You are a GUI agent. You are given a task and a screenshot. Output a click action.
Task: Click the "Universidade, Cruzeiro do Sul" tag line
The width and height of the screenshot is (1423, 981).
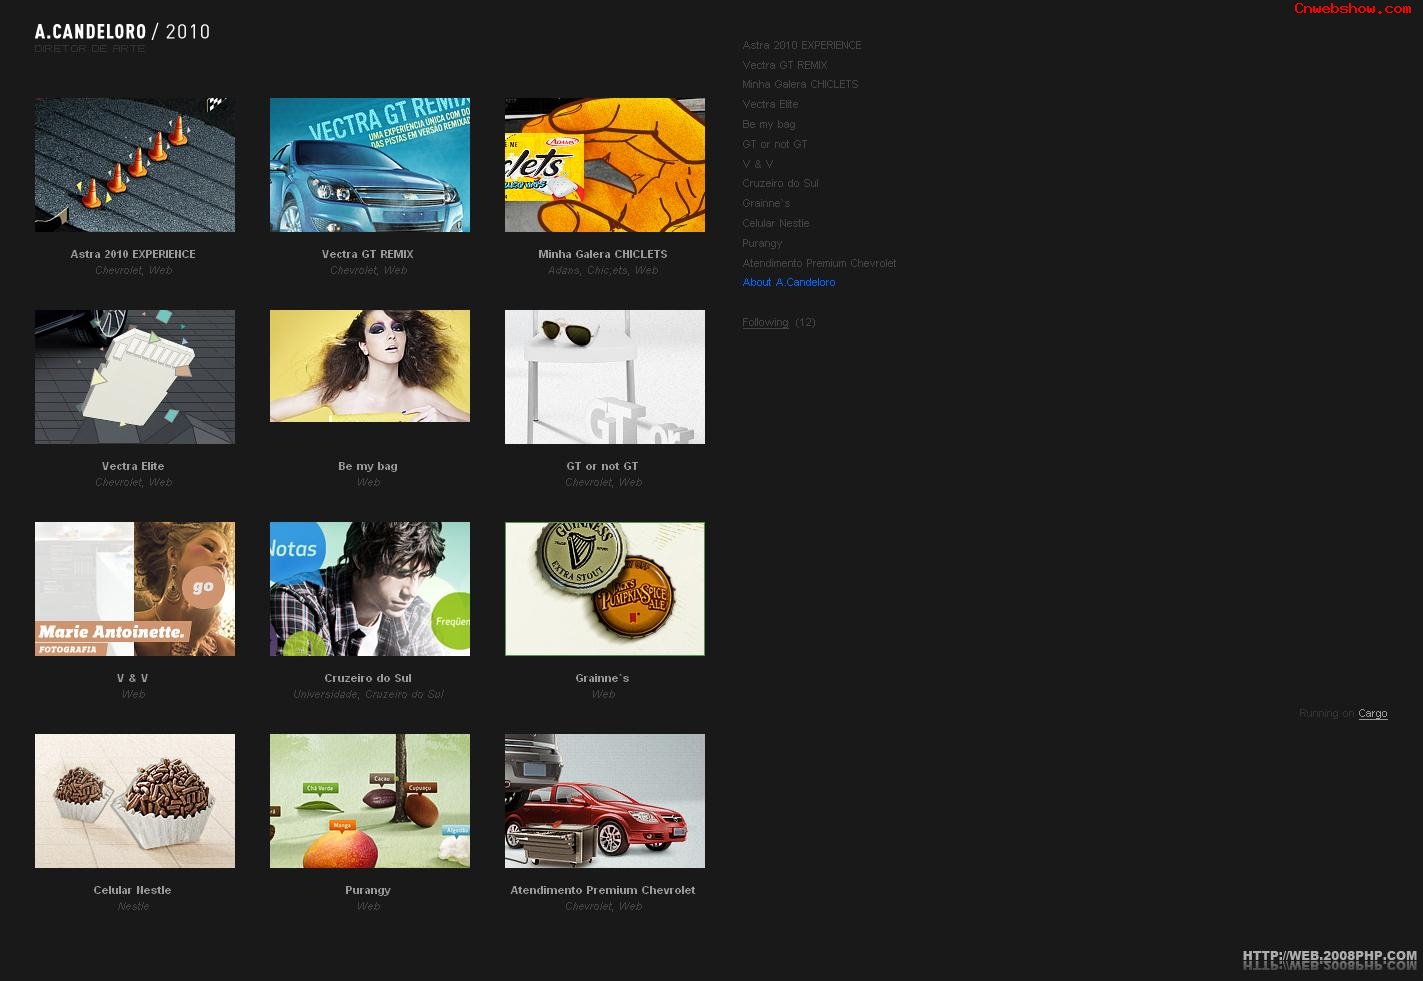[x=368, y=694]
